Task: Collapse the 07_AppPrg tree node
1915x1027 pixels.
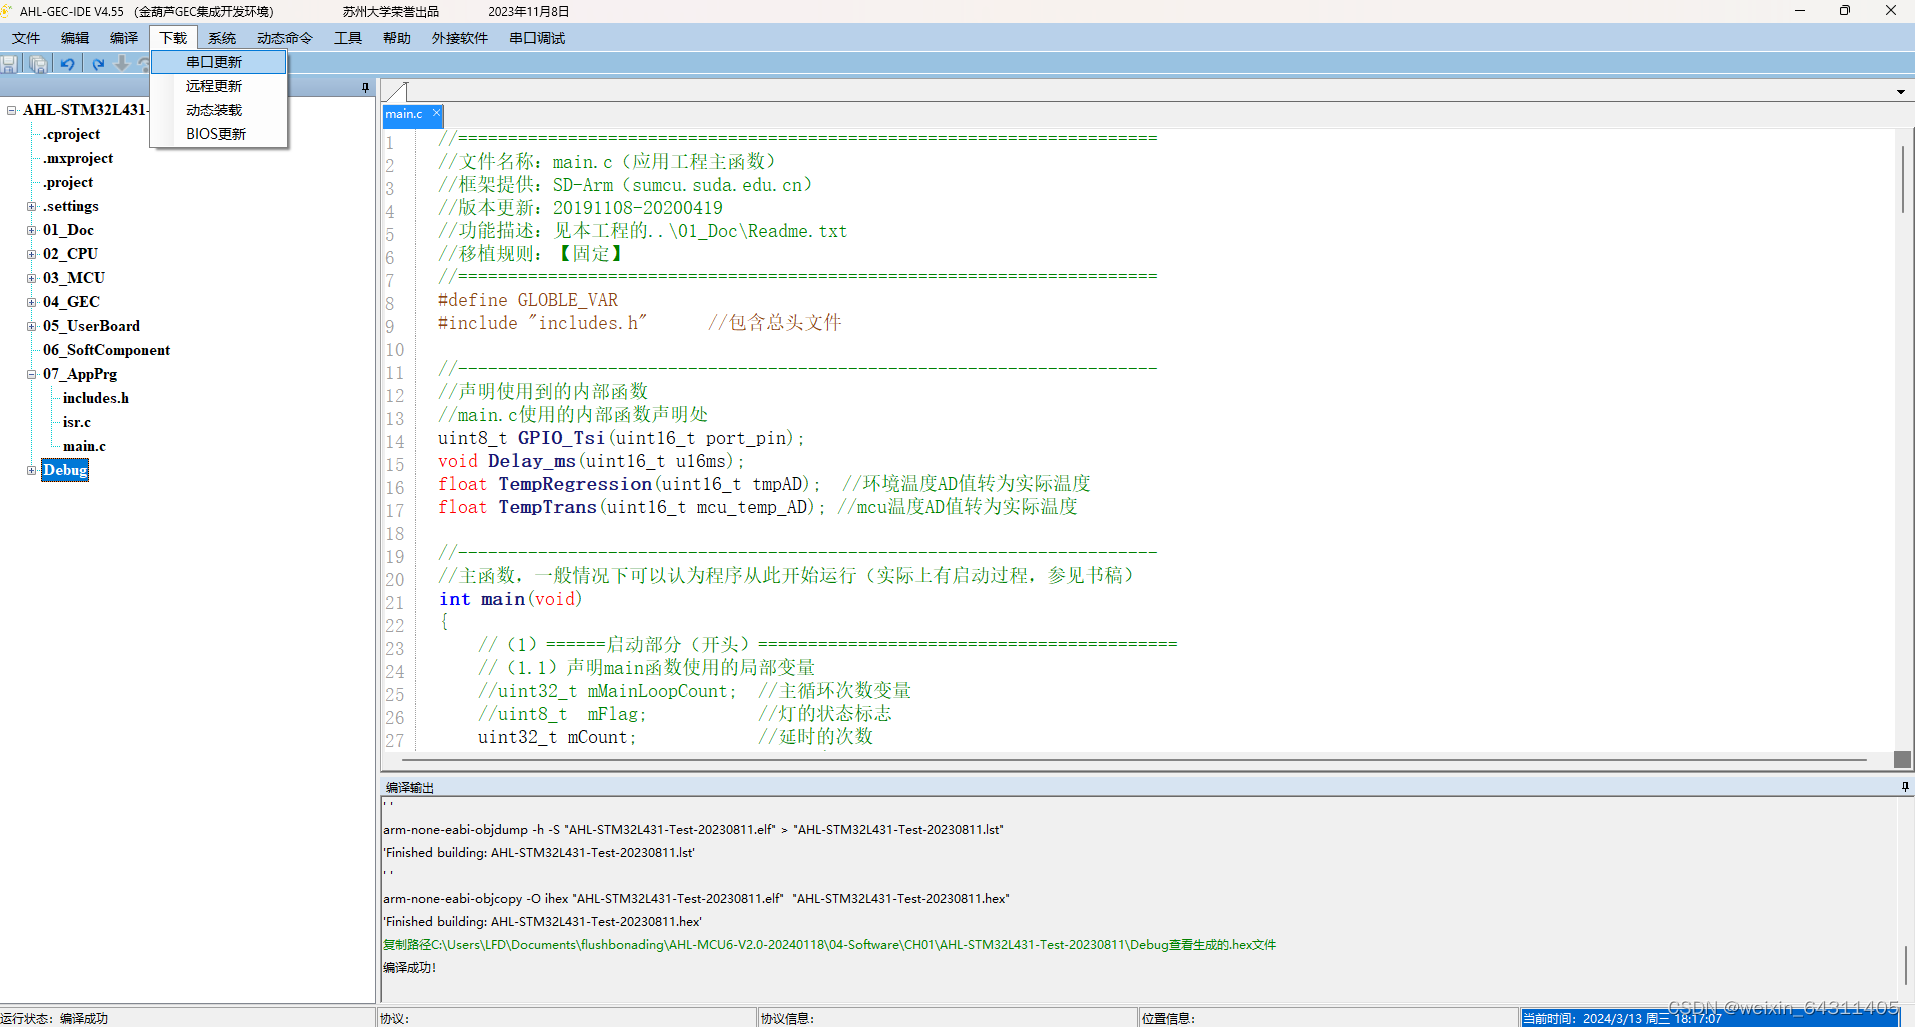Action: click(31, 374)
